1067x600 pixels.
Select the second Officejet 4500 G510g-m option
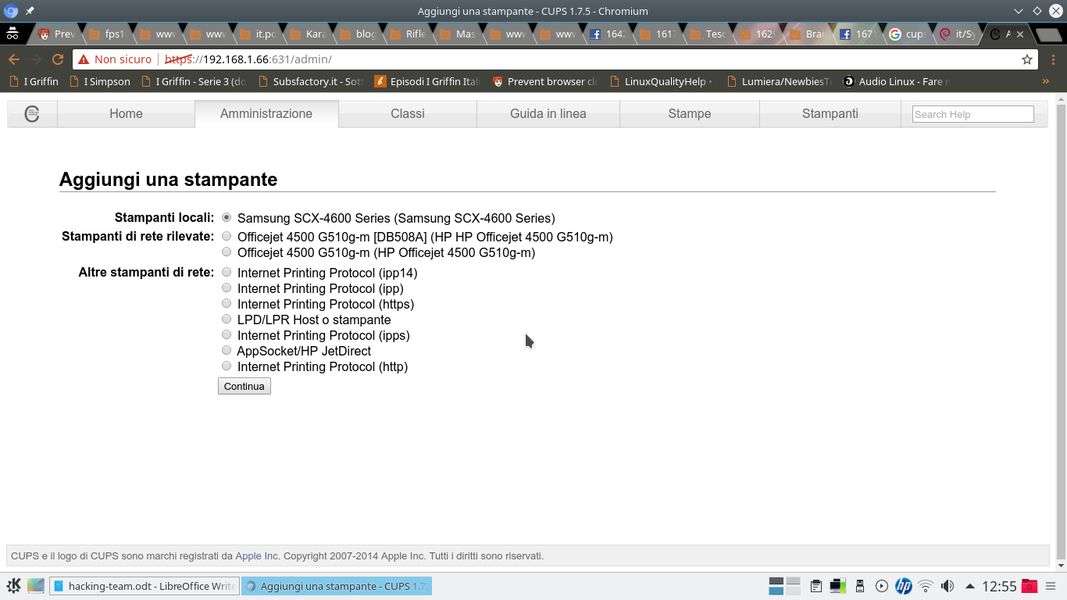[x=227, y=252]
